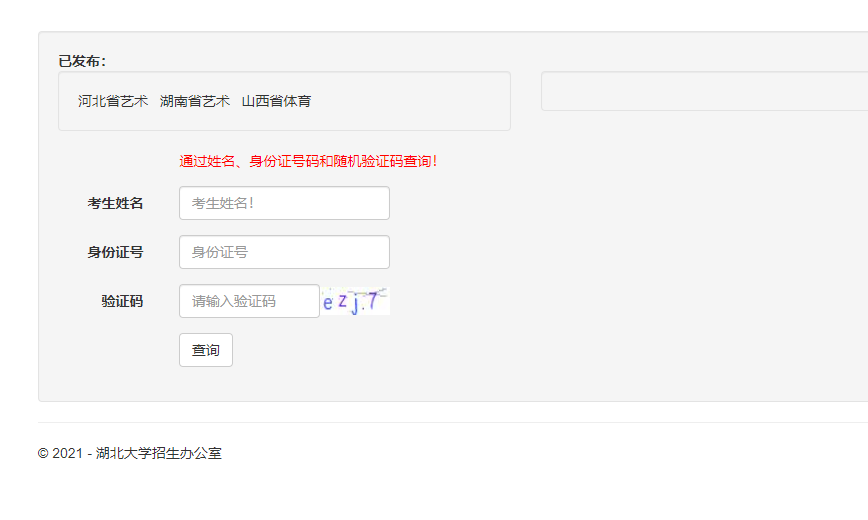Focus the 身份证号 ID number input
The image size is (868, 520).
coord(284,252)
